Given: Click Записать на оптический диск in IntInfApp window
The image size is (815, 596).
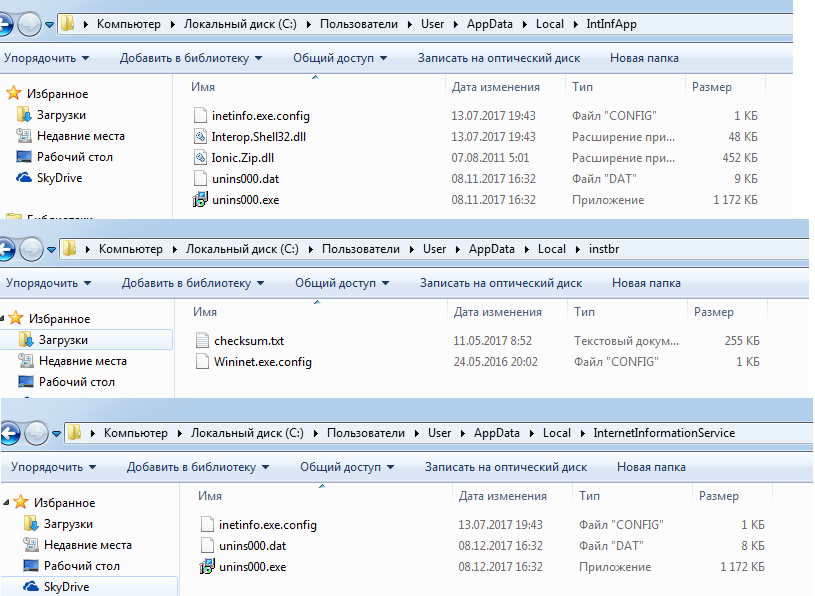Looking at the screenshot, I should click(x=498, y=58).
